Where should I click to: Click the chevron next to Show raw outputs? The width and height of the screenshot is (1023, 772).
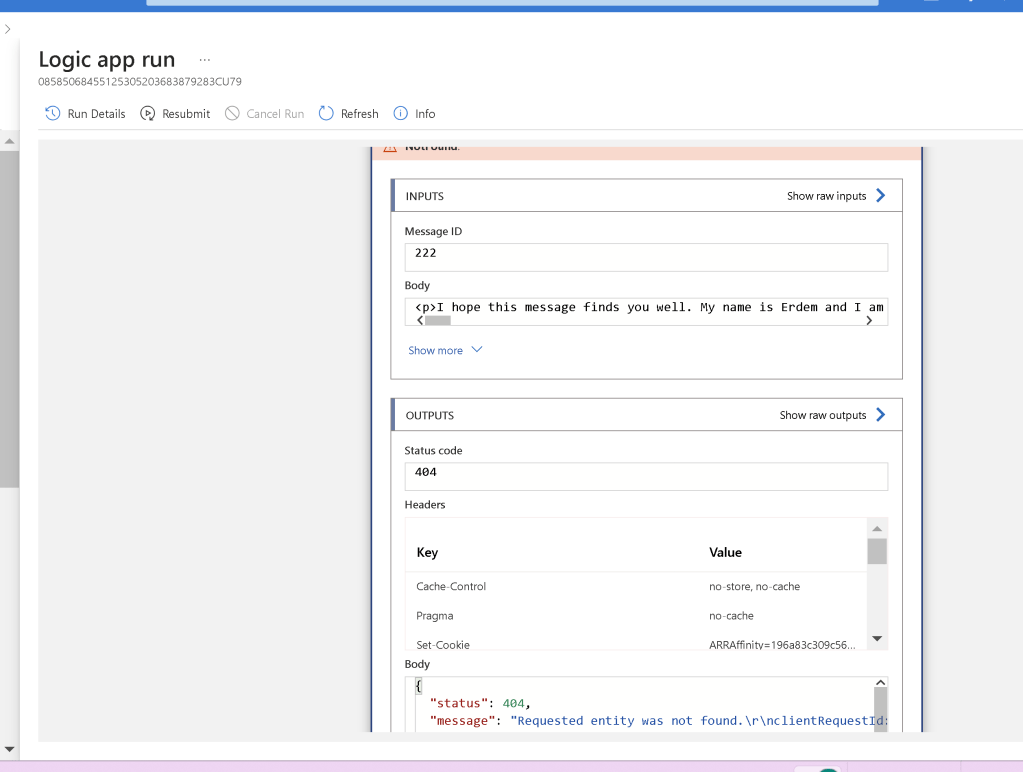(x=881, y=415)
